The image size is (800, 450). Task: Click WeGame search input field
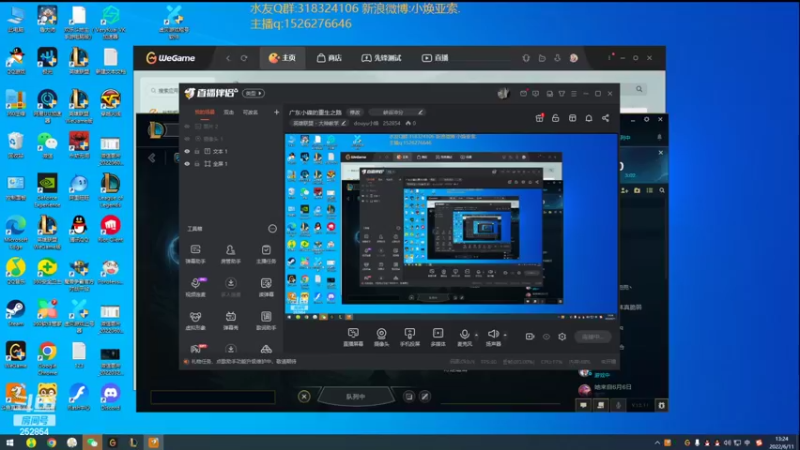pyautogui.click(x=163, y=90)
